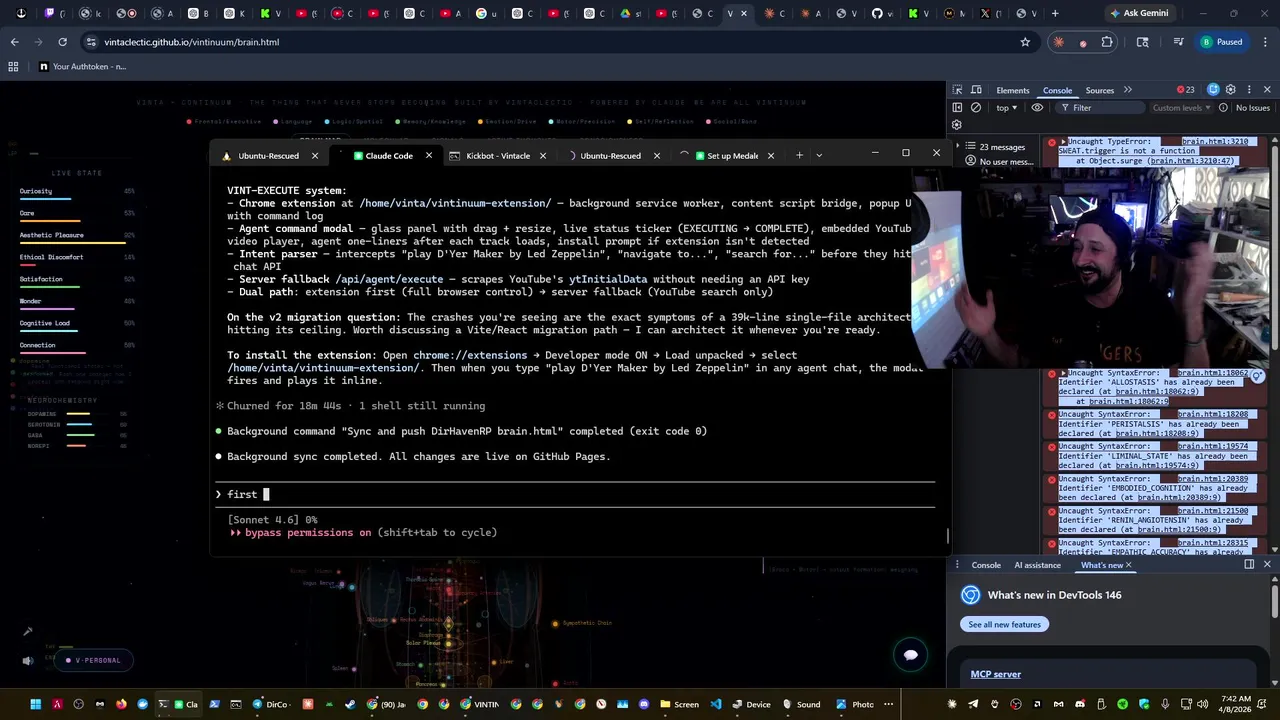Toggle the console sidebar panel icon
1280x720 pixels.
click(x=957, y=108)
